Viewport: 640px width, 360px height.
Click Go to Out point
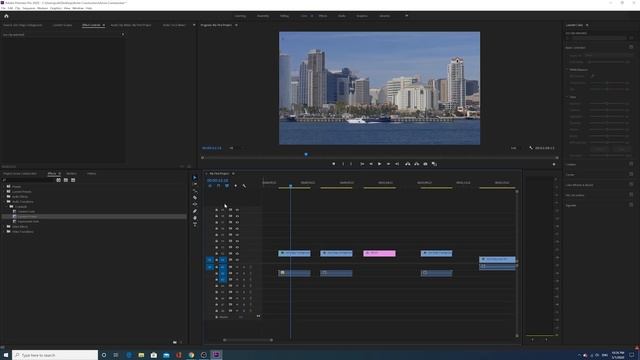point(397,164)
